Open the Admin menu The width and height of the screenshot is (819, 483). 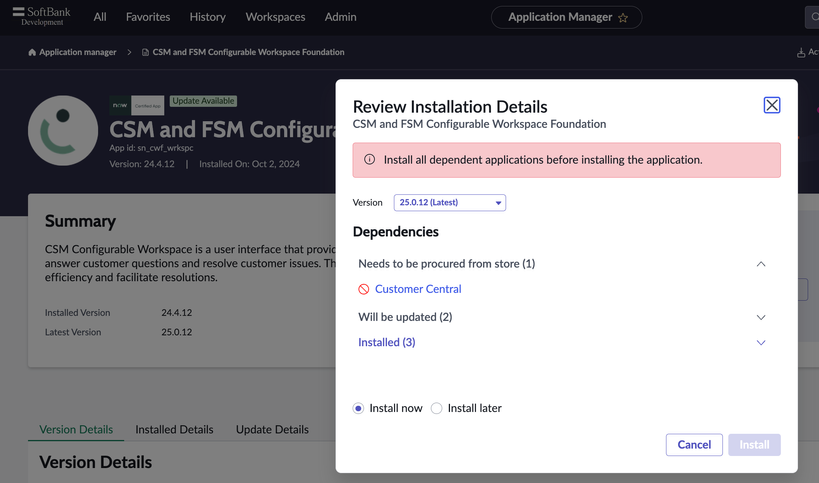coord(341,17)
